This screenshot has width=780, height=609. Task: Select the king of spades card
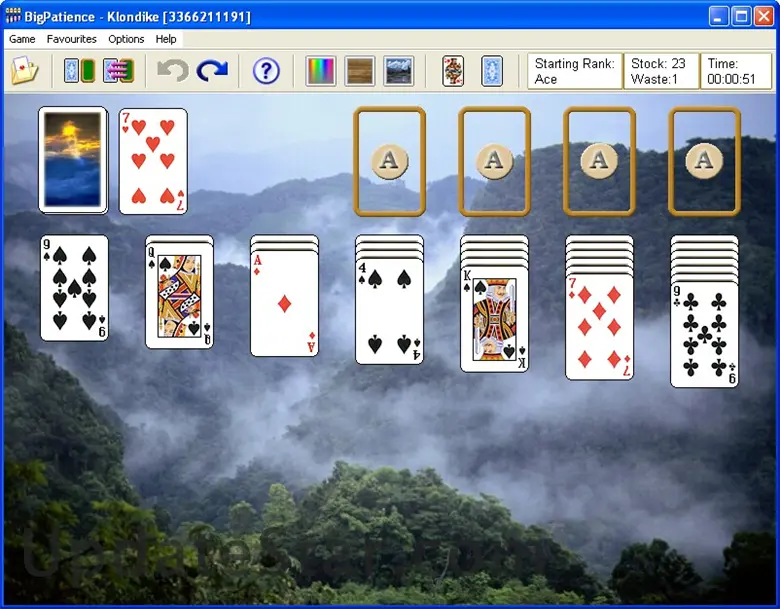point(494,320)
